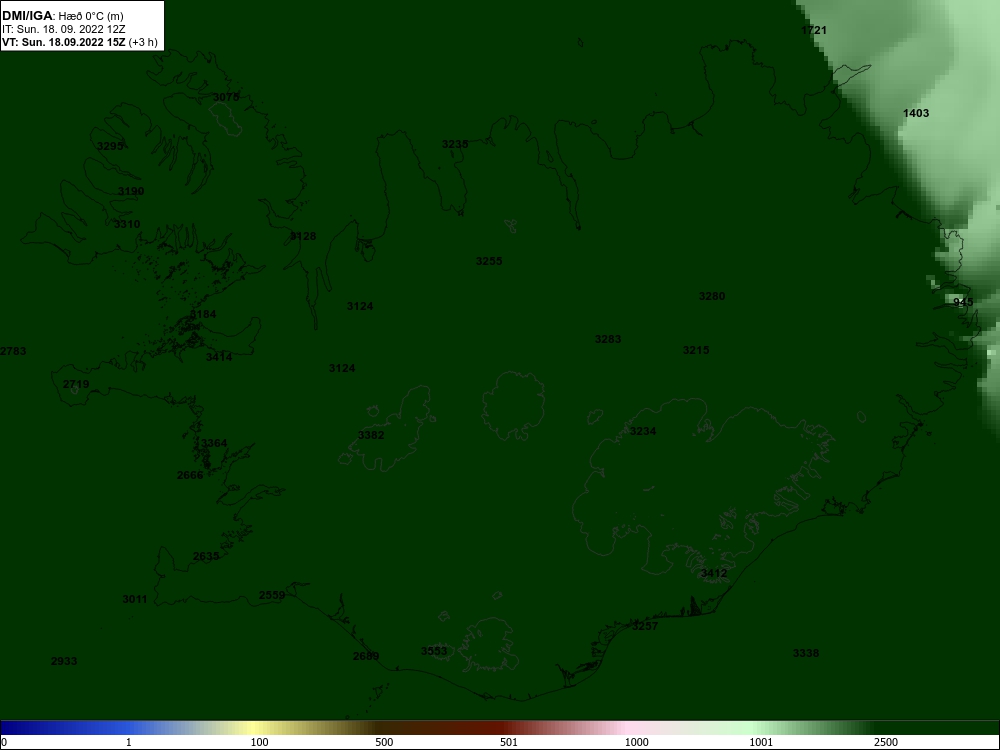Select the valid time line 'VT: Sun. 18.09.2022 15Z'
The width and height of the screenshot is (1000, 750).
click(64, 43)
